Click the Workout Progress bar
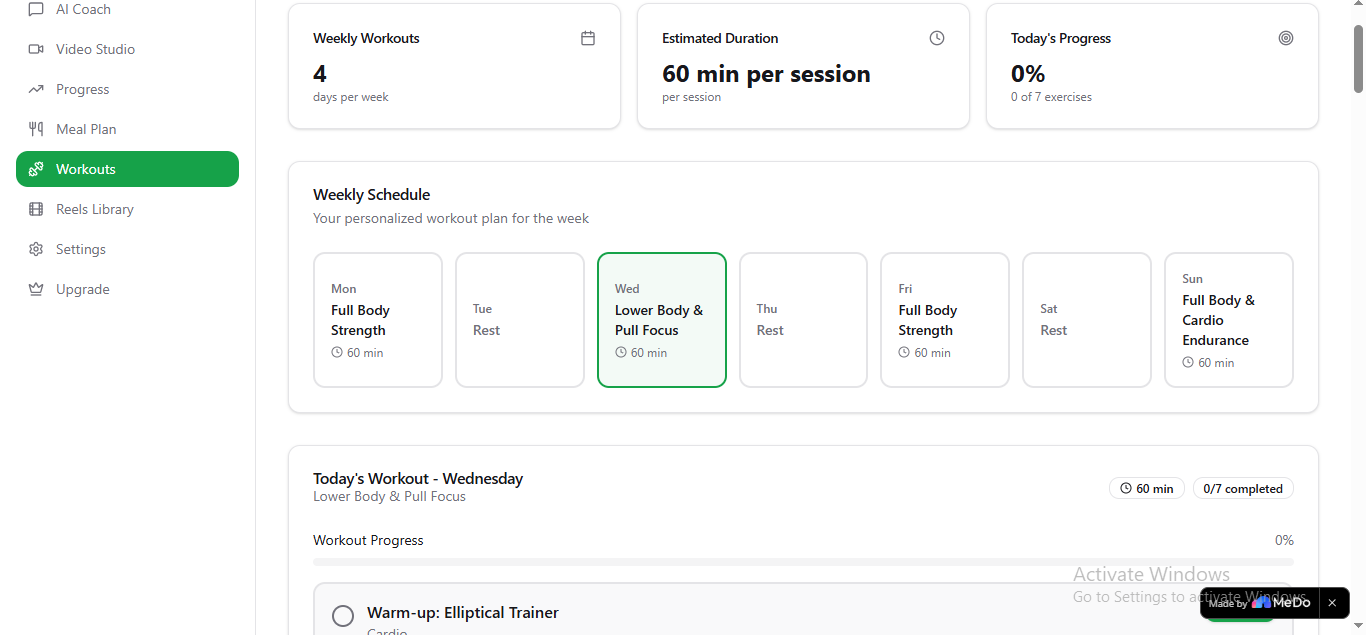 coord(803,563)
